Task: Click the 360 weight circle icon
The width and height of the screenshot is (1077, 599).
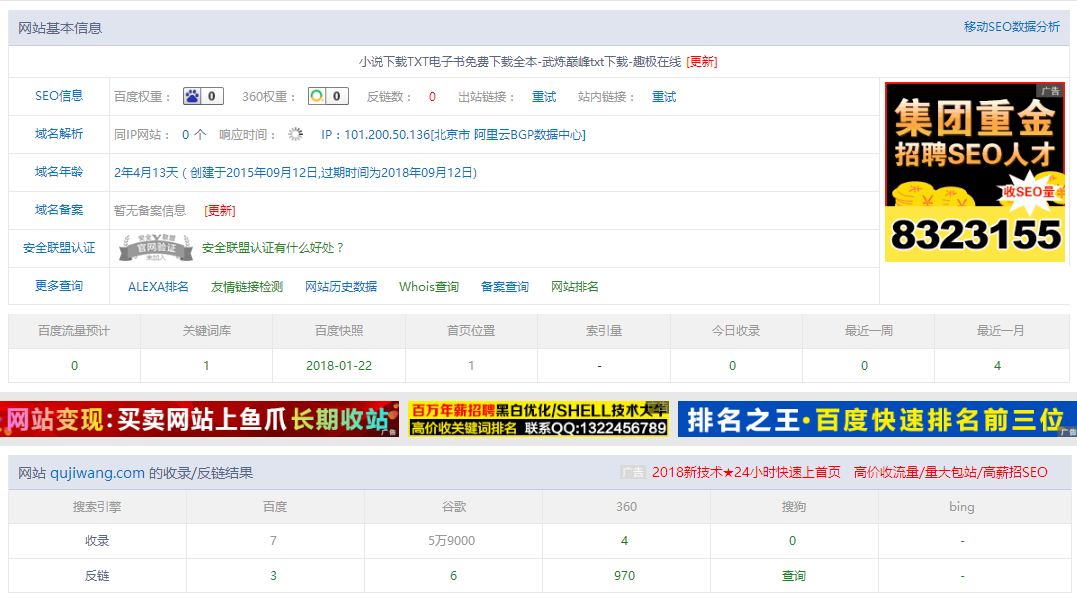Action: click(x=317, y=97)
